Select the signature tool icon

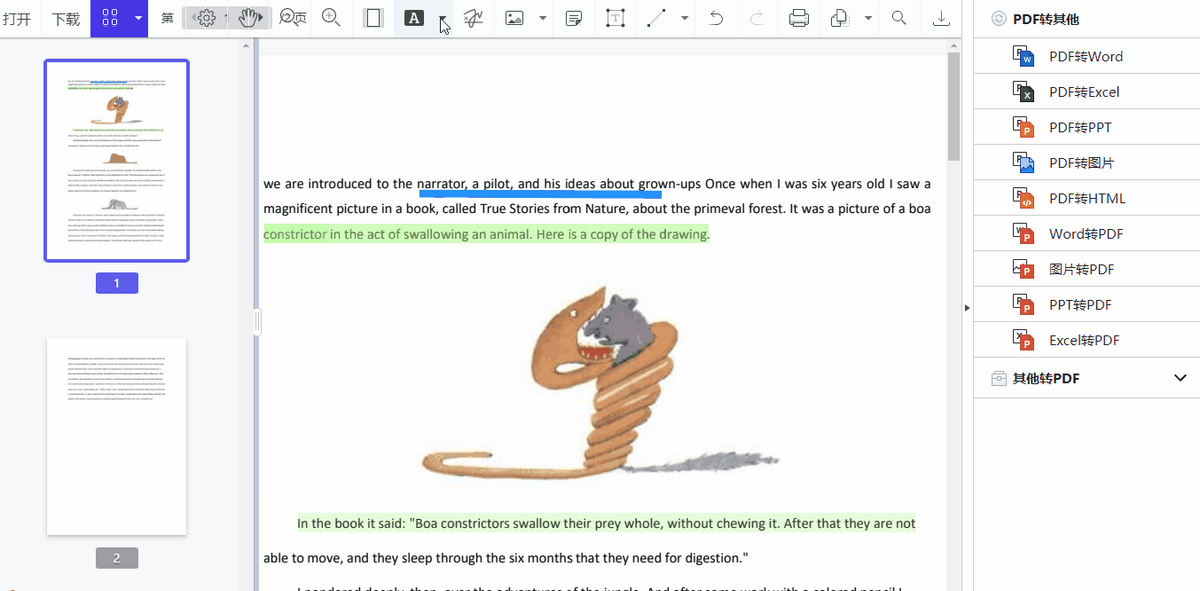[473, 18]
